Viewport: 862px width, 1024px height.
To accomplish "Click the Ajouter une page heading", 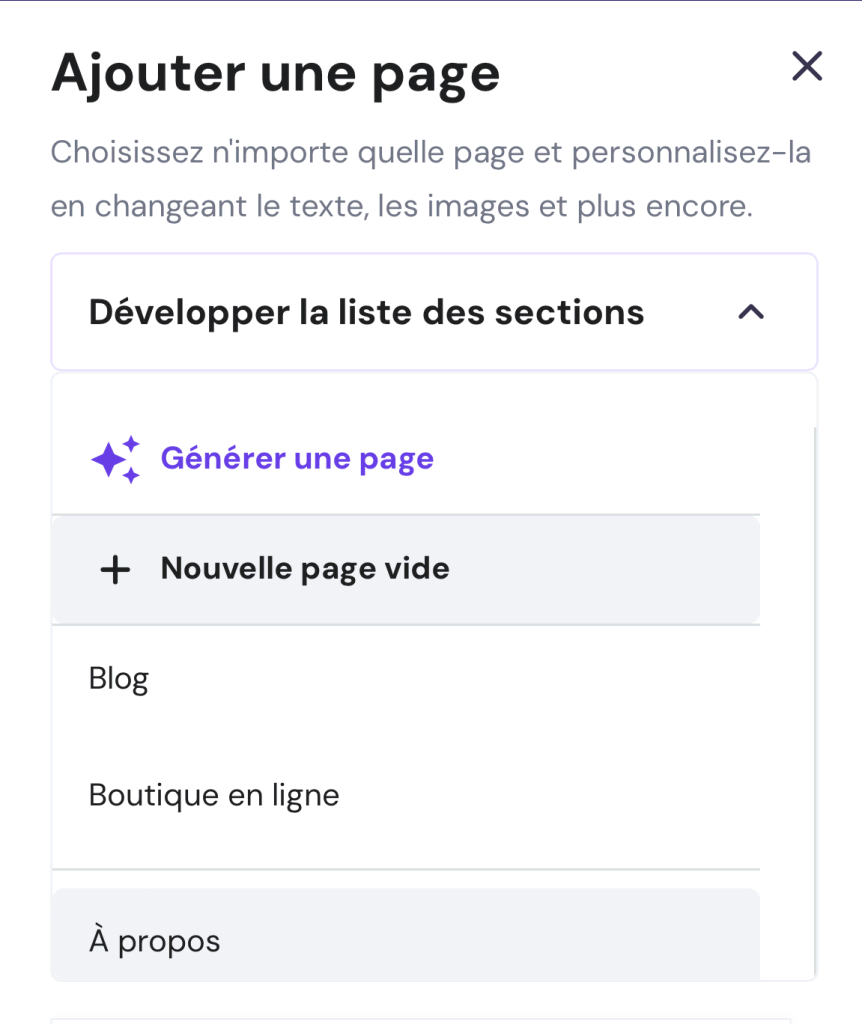I will [275, 73].
